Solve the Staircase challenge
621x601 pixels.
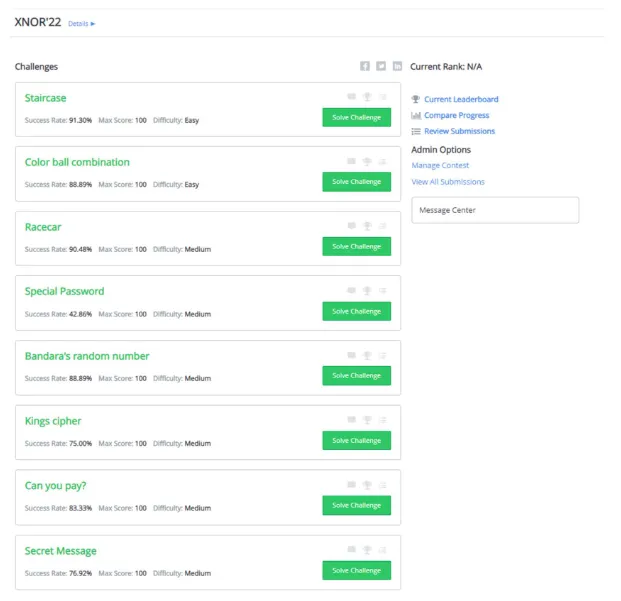356,117
